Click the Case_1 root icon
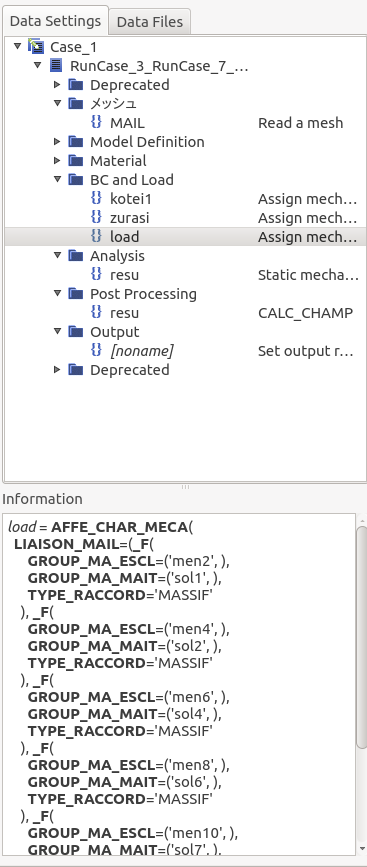The width and height of the screenshot is (367, 867). [x=36, y=46]
